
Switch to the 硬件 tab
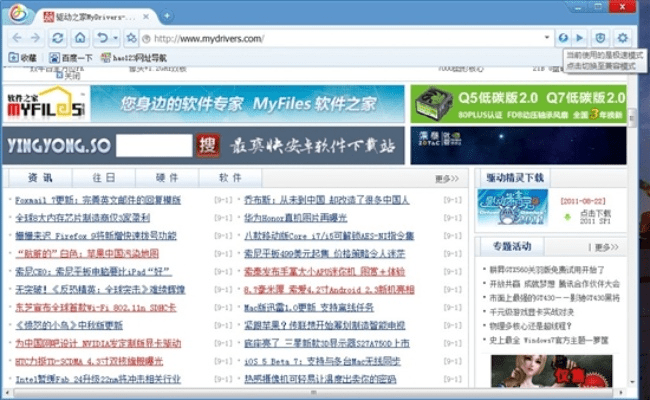click(167, 178)
